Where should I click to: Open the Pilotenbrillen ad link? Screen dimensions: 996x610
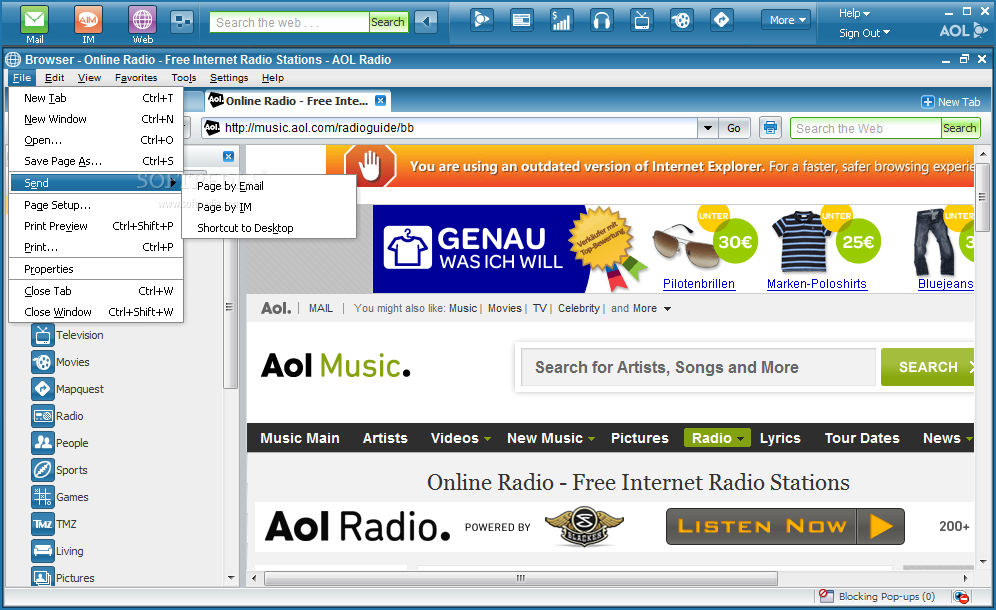tap(699, 284)
